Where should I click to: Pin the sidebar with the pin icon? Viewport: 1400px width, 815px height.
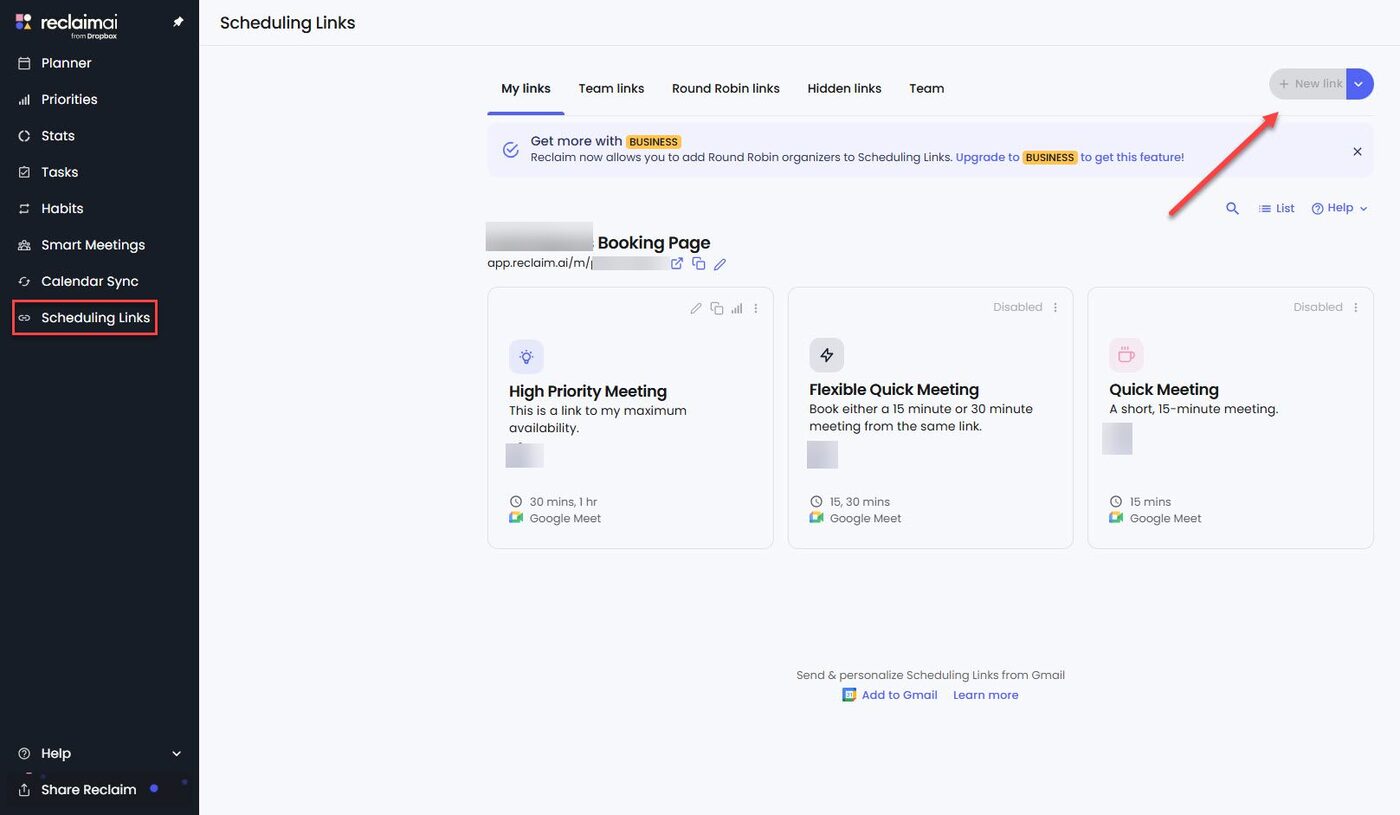(178, 20)
